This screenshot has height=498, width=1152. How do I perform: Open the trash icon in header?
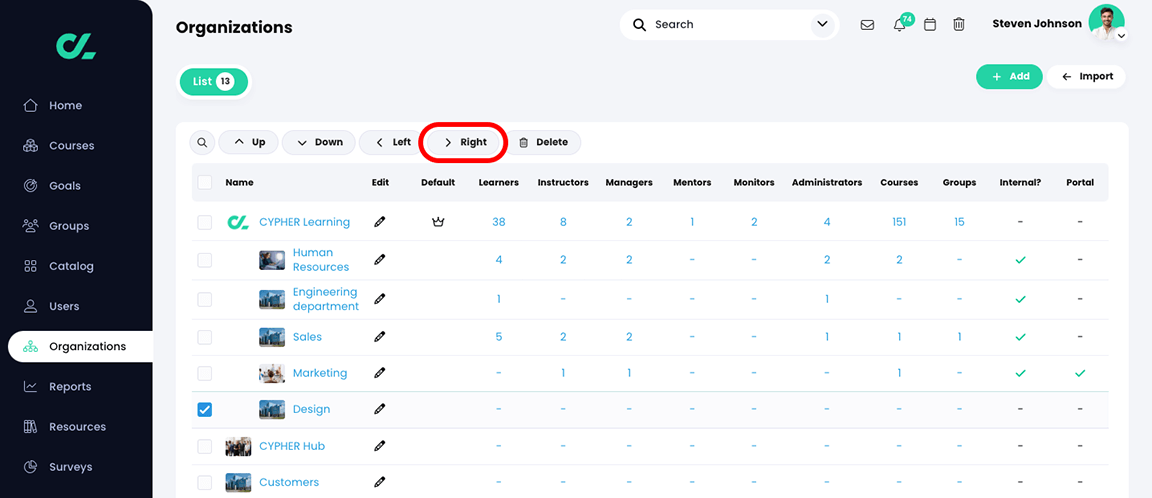point(959,25)
